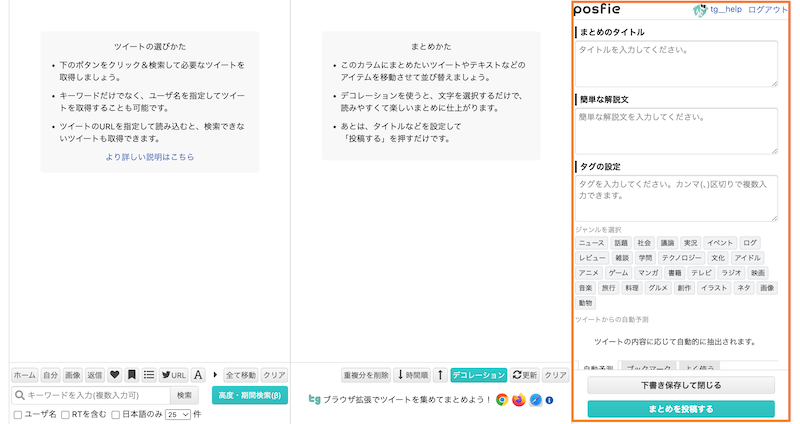
Task: Click the Twitter URL button
Action: coord(174,375)
